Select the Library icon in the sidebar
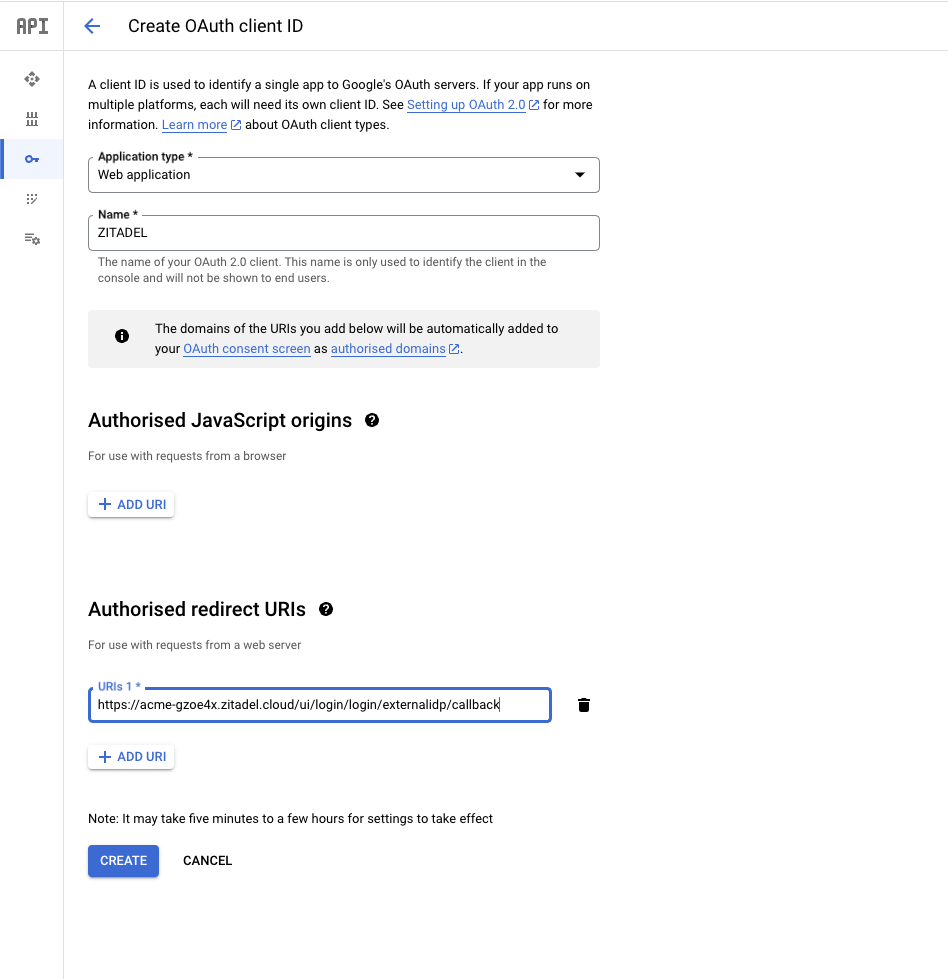The height and width of the screenshot is (979, 948). (x=32, y=118)
